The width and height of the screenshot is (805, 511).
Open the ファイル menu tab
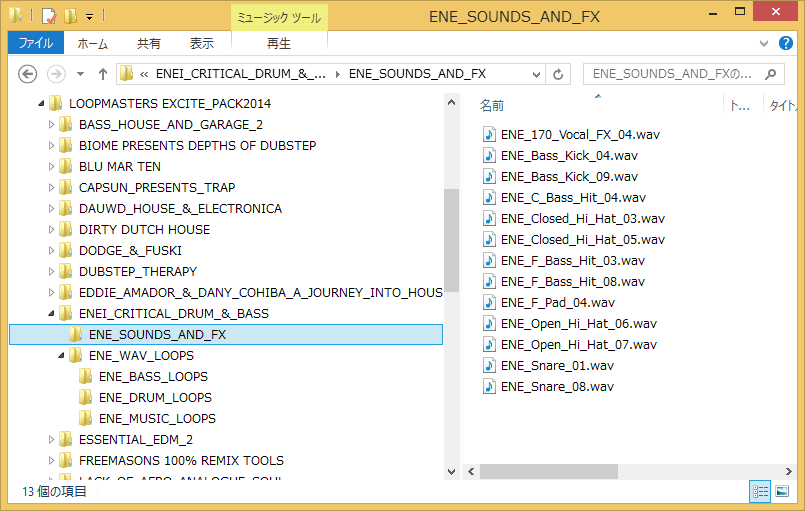click(x=36, y=43)
